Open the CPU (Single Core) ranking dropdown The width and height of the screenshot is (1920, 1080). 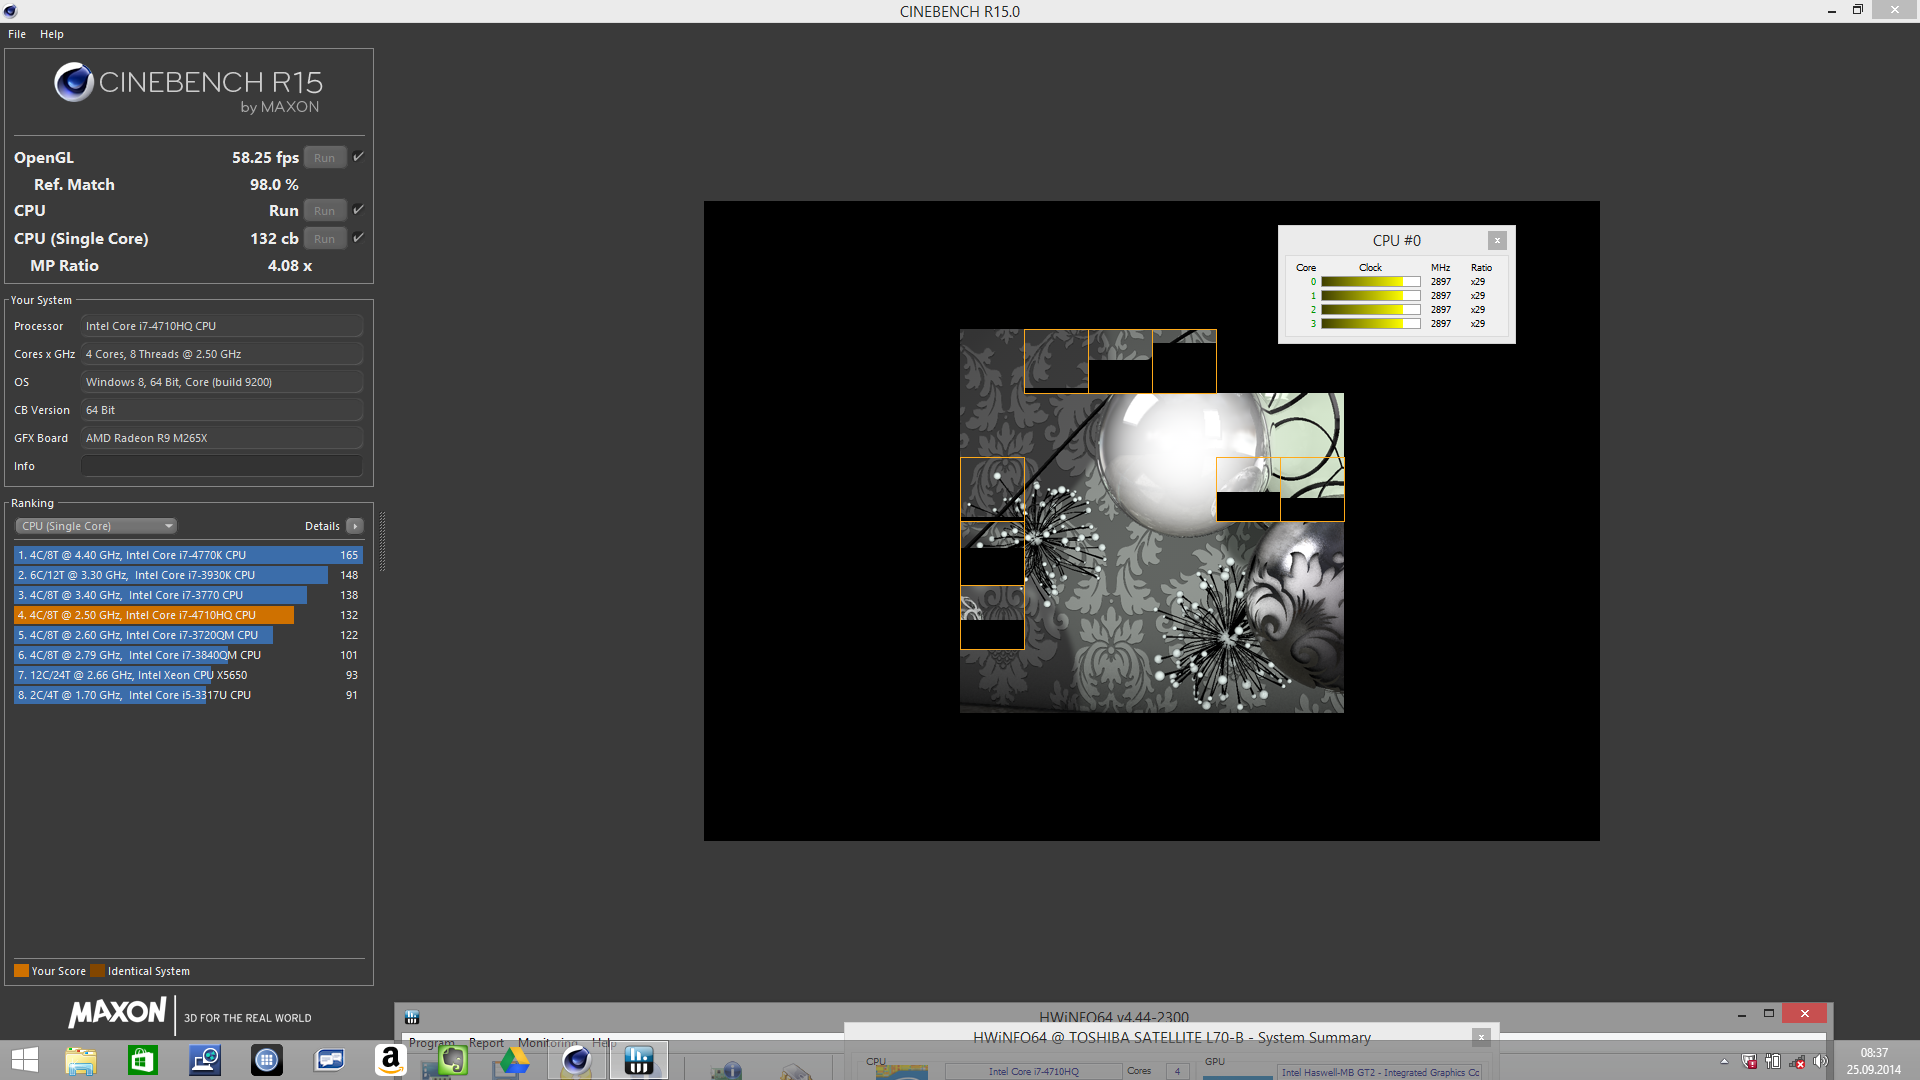click(x=96, y=526)
